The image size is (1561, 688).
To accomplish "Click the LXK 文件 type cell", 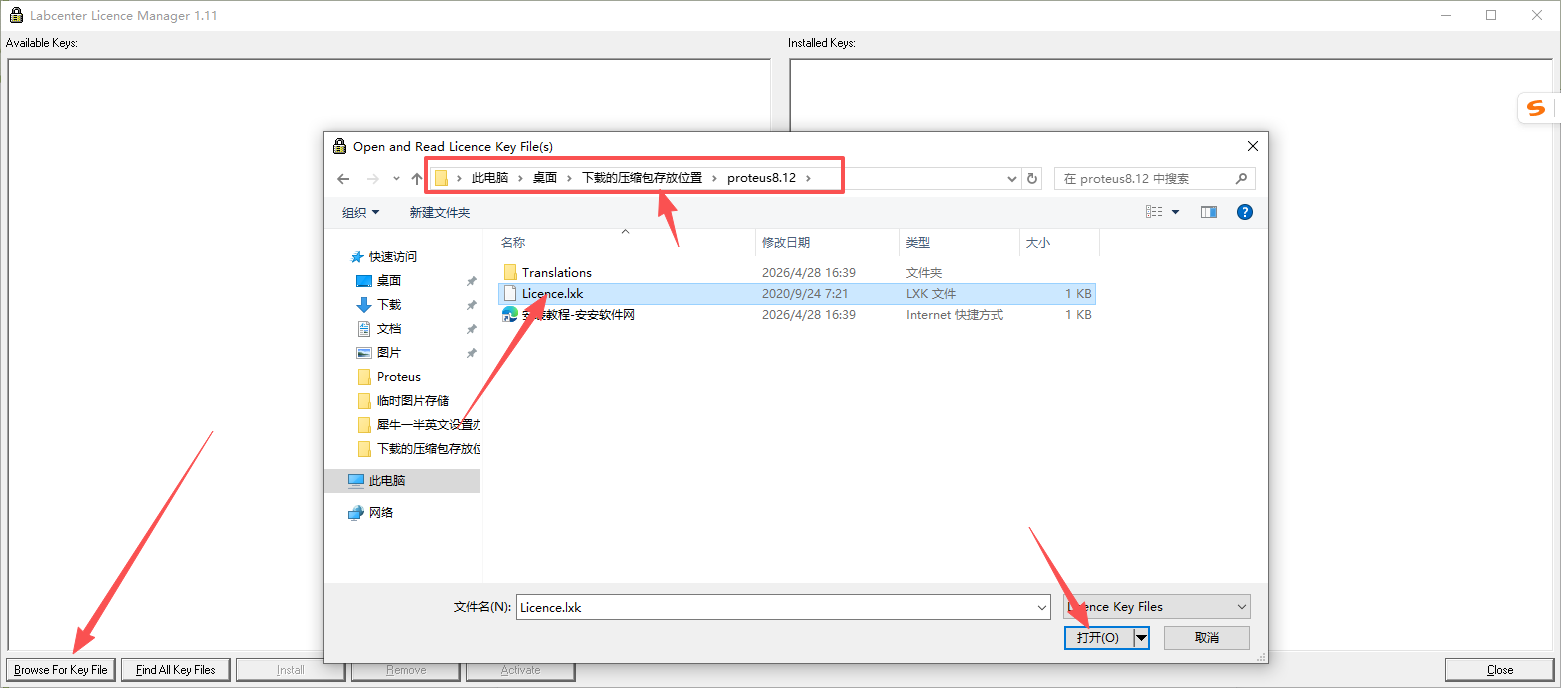I will 931,294.
